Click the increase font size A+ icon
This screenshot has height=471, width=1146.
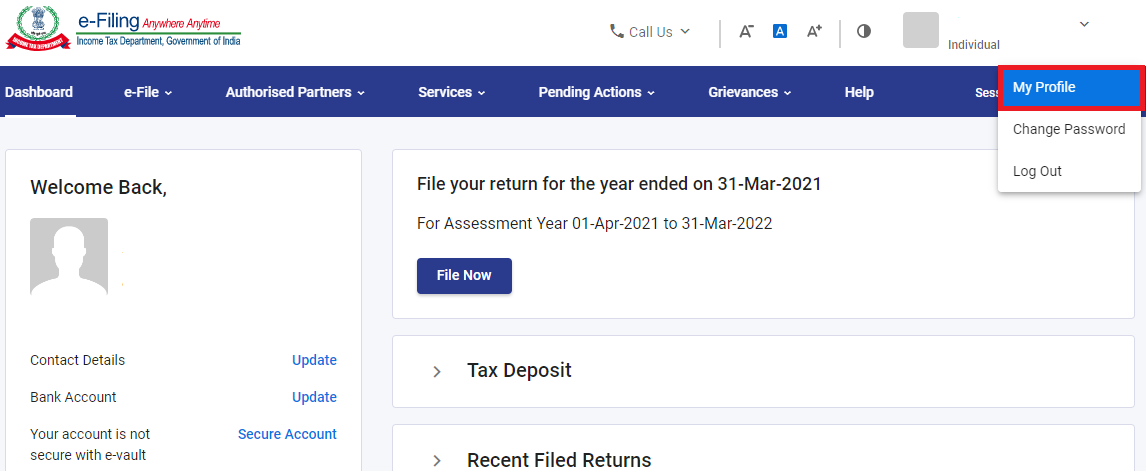coord(814,31)
